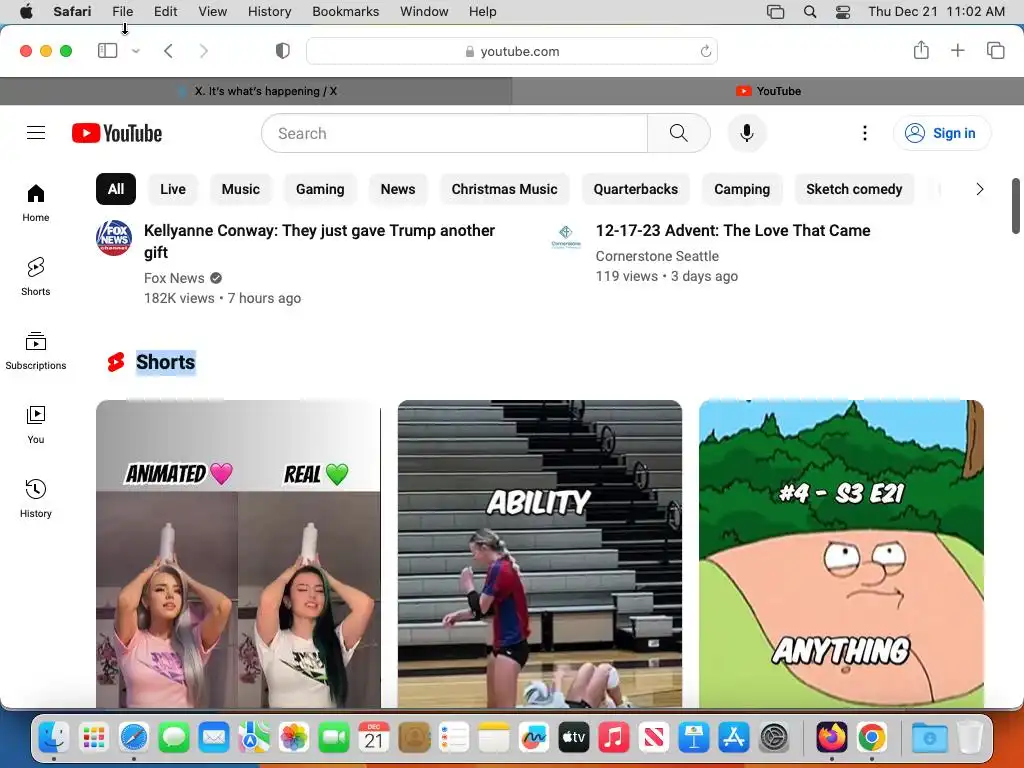This screenshot has height=768, width=1024.
Task: Click the Cornerstone Seattle channel avatar
Action: [x=566, y=238]
